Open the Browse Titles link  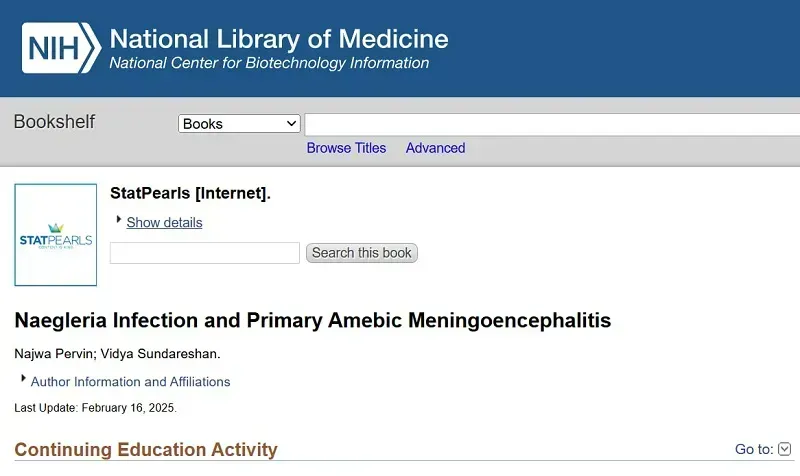[x=346, y=148]
